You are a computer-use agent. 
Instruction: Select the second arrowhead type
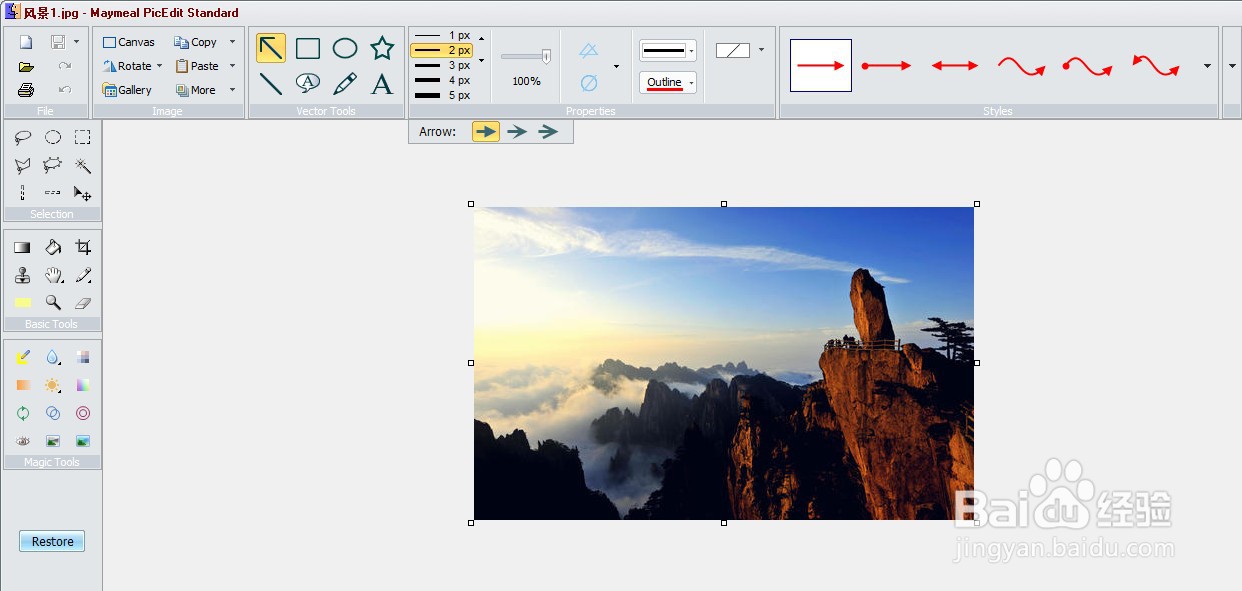tap(517, 131)
